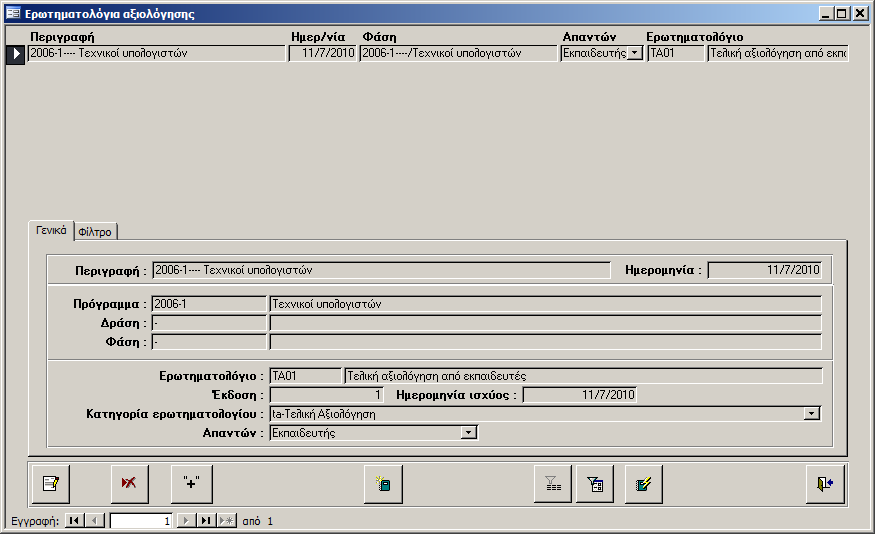Click the Περιγραφή field in the details panel
This screenshot has width=875, height=534.
(380, 270)
